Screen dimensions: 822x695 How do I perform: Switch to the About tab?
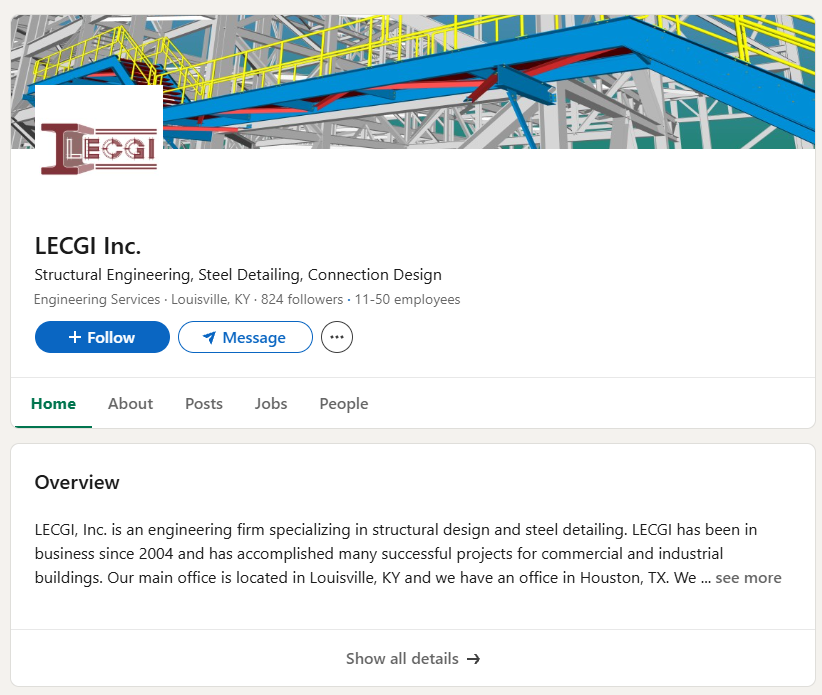click(131, 404)
